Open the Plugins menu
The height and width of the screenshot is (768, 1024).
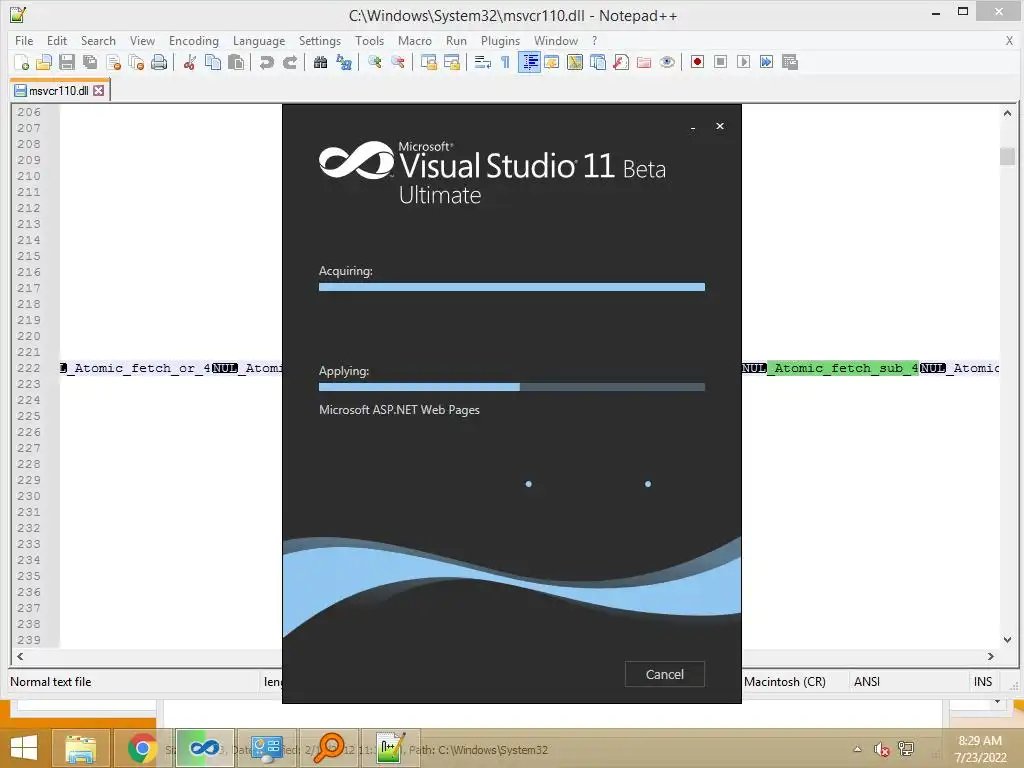tap(500, 40)
